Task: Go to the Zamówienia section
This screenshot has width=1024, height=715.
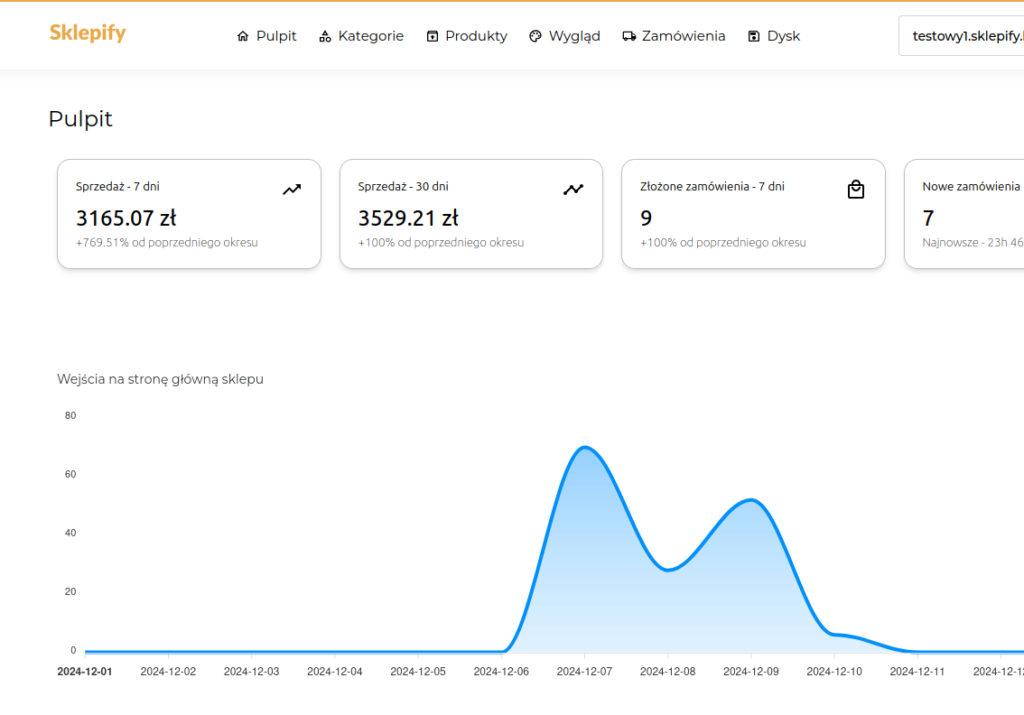Action: [683, 36]
